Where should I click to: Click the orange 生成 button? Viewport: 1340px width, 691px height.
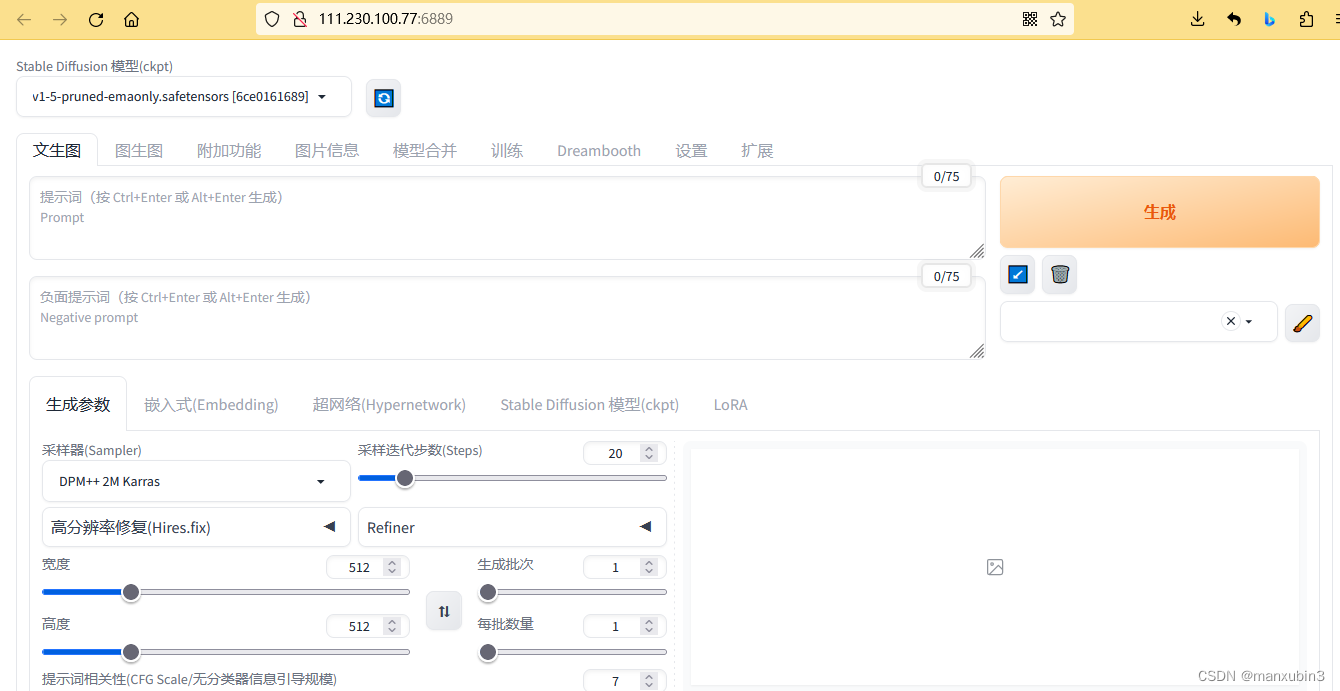point(1160,212)
